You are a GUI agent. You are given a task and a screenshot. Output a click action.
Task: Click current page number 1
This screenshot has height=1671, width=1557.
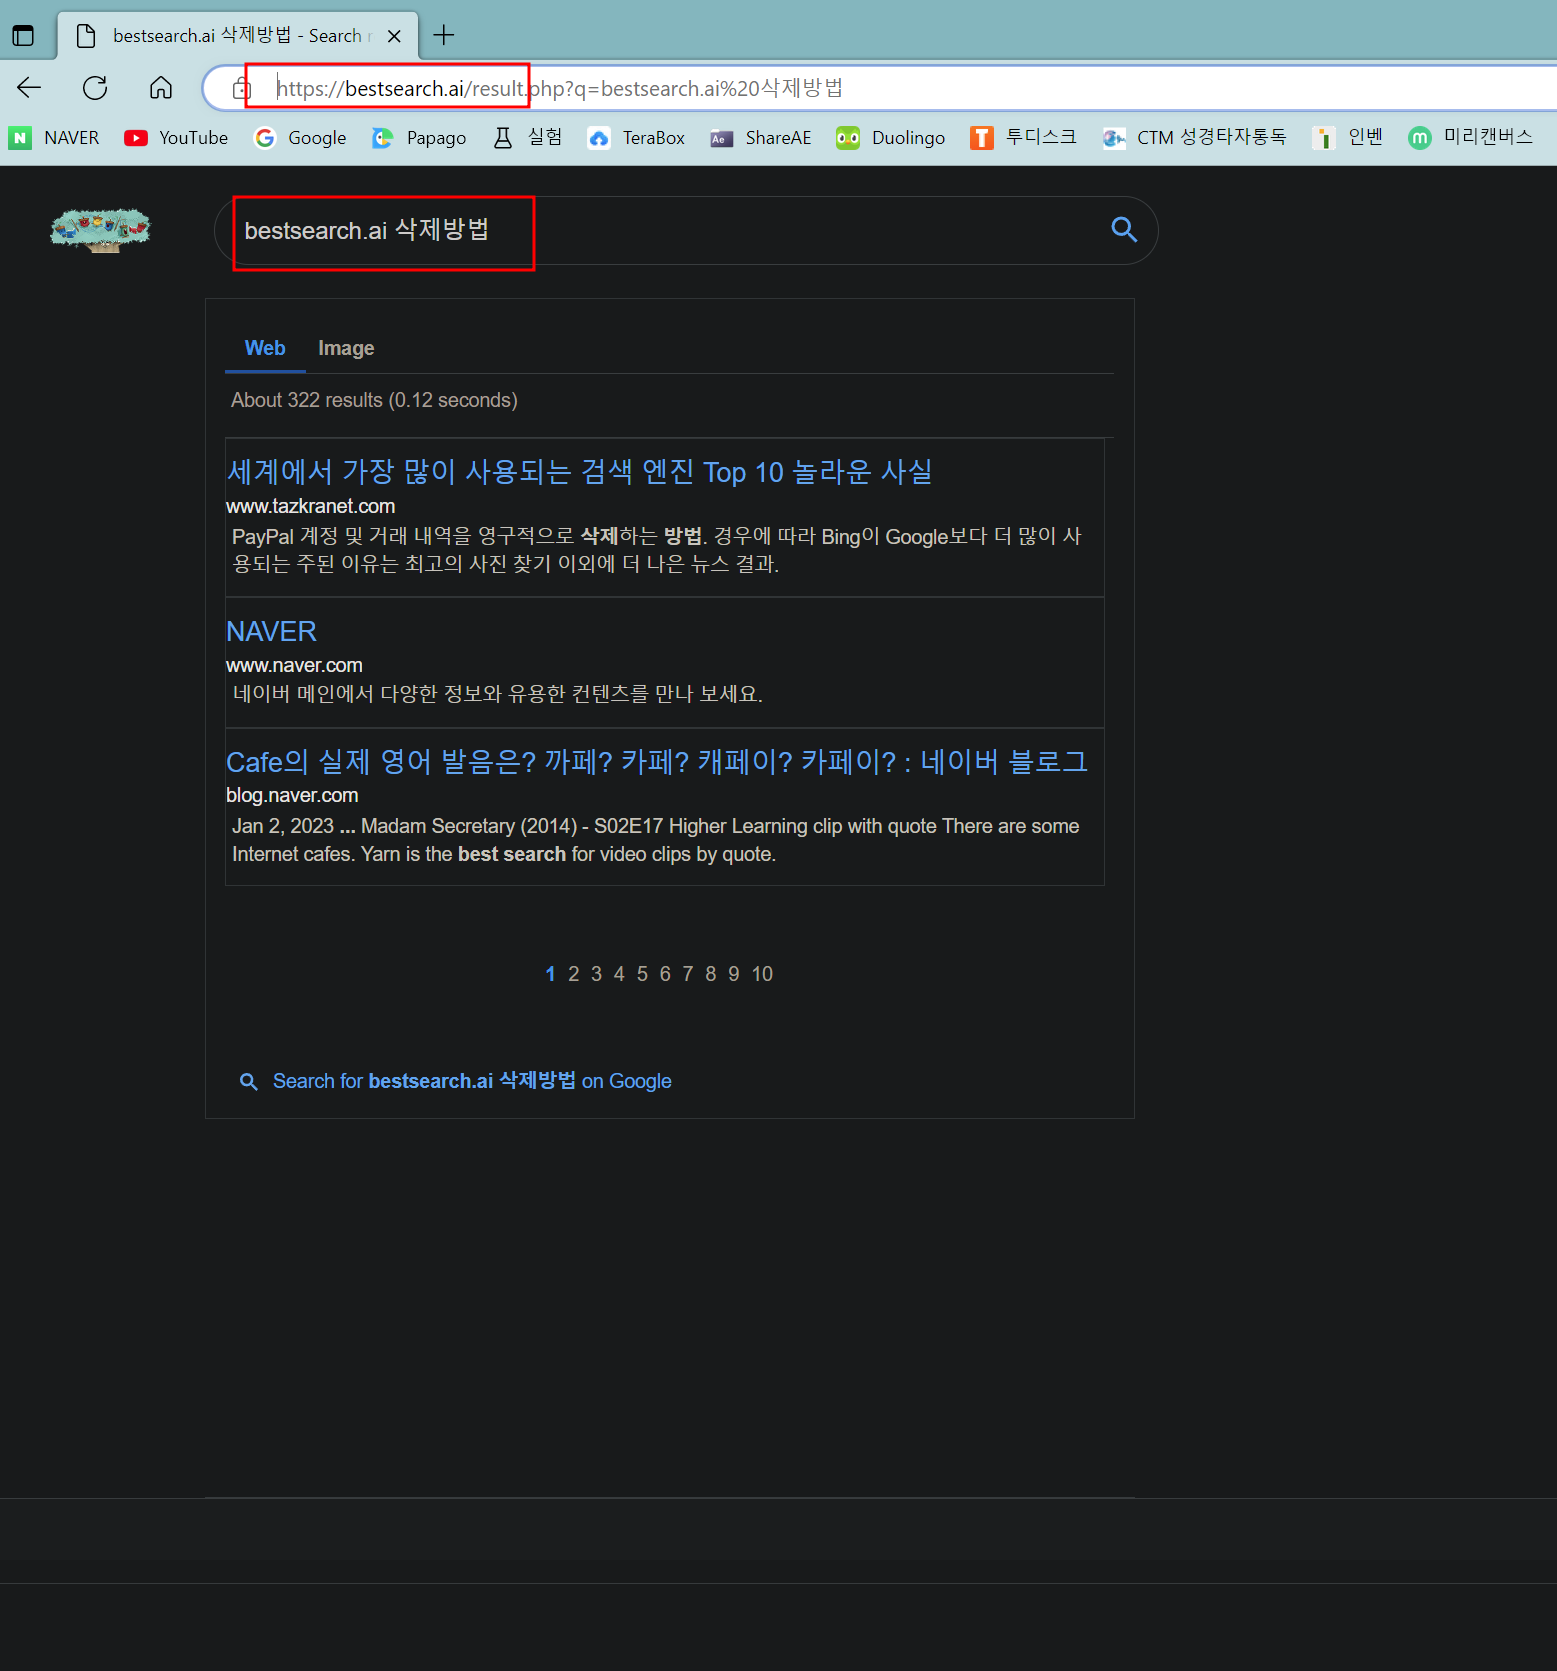pos(550,974)
